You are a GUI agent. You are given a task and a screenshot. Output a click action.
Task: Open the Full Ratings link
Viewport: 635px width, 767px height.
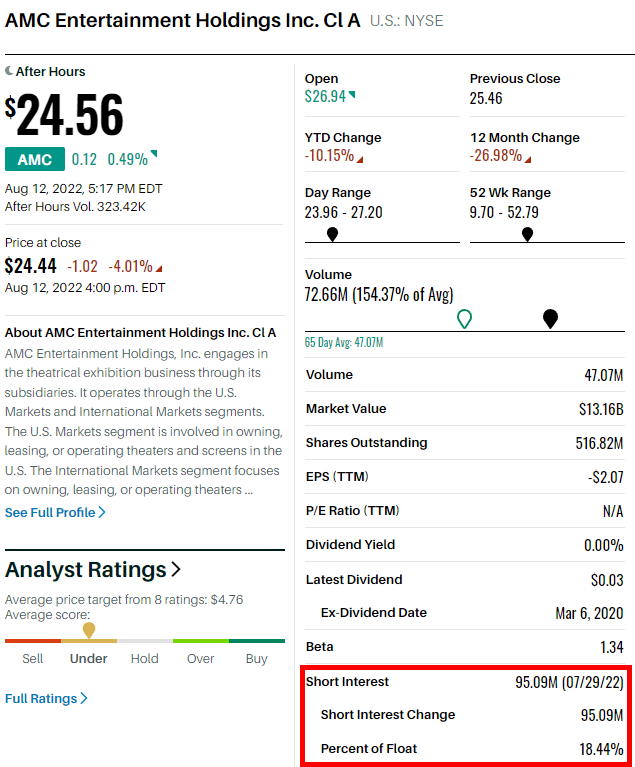pyautogui.click(x=46, y=698)
